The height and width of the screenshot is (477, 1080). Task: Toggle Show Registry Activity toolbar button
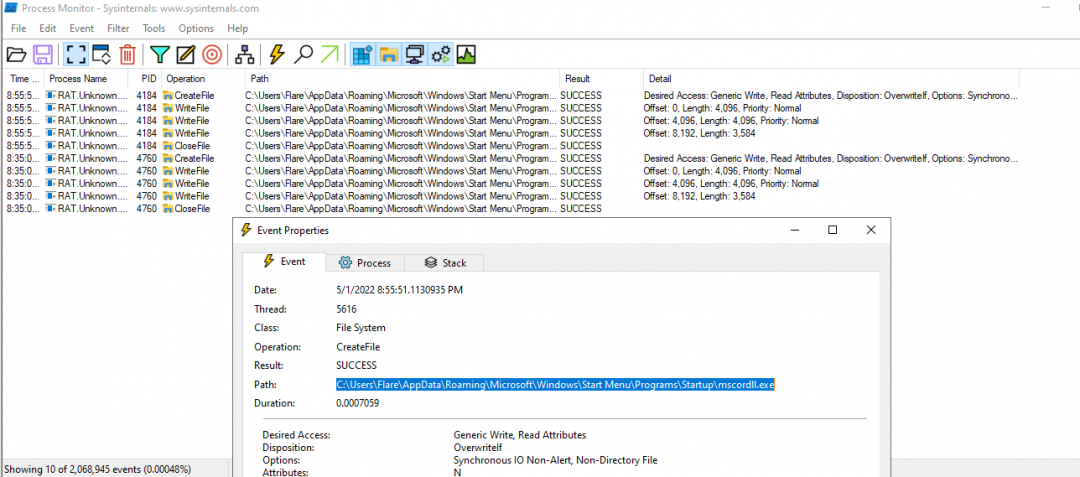[x=362, y=54]
